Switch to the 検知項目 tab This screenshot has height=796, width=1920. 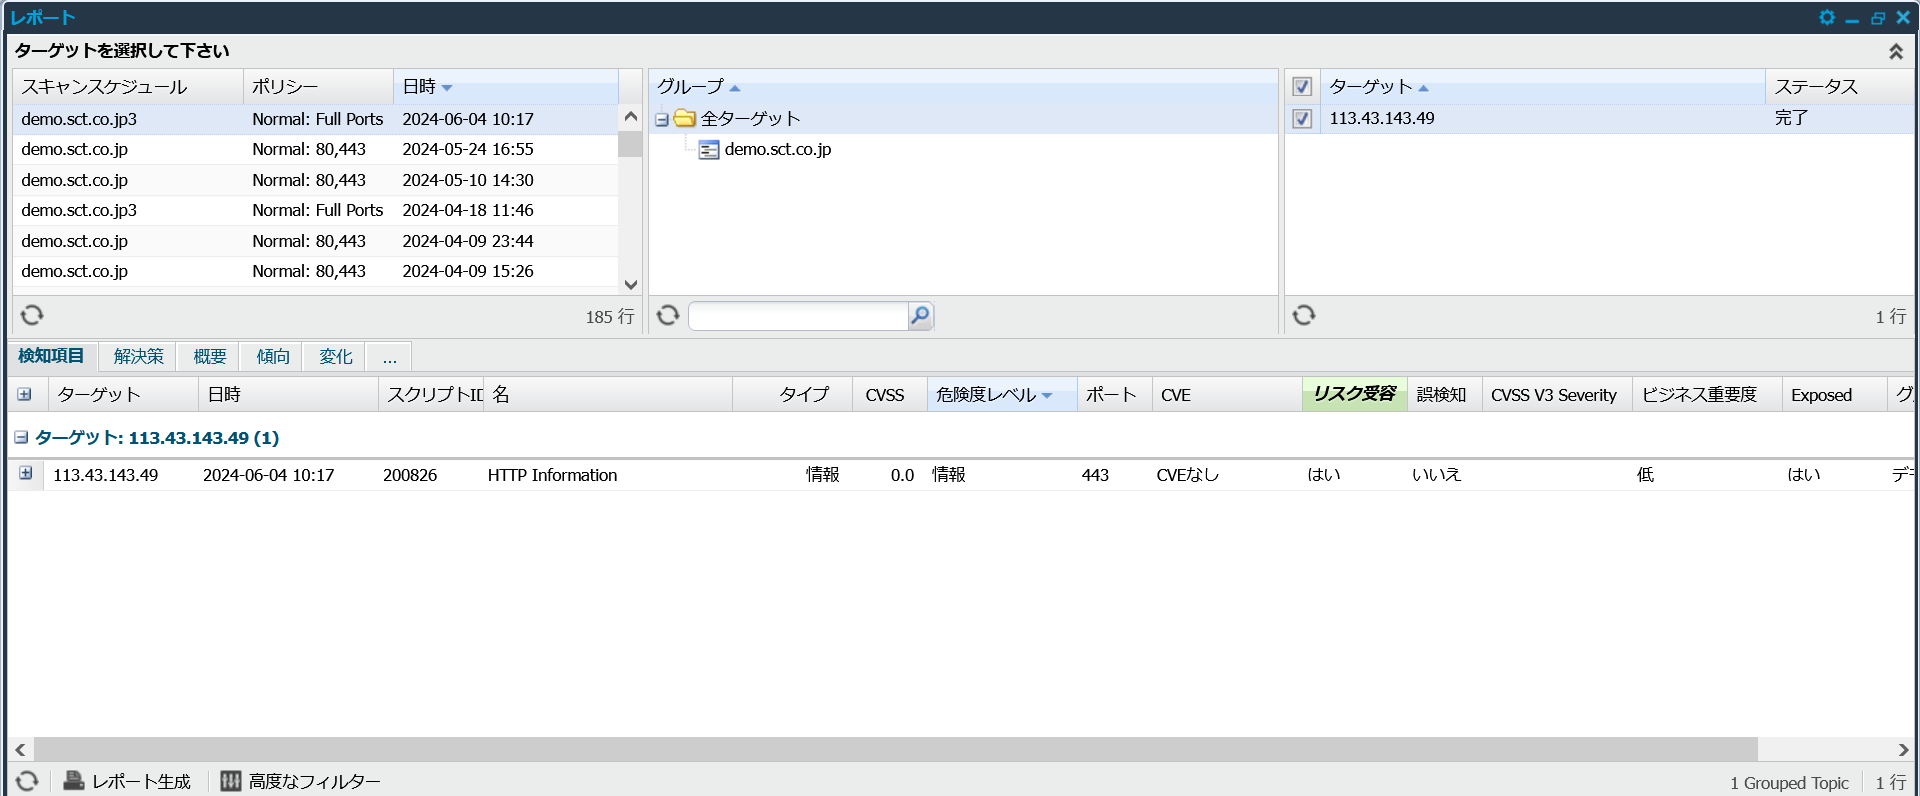[x=51, y=356]
